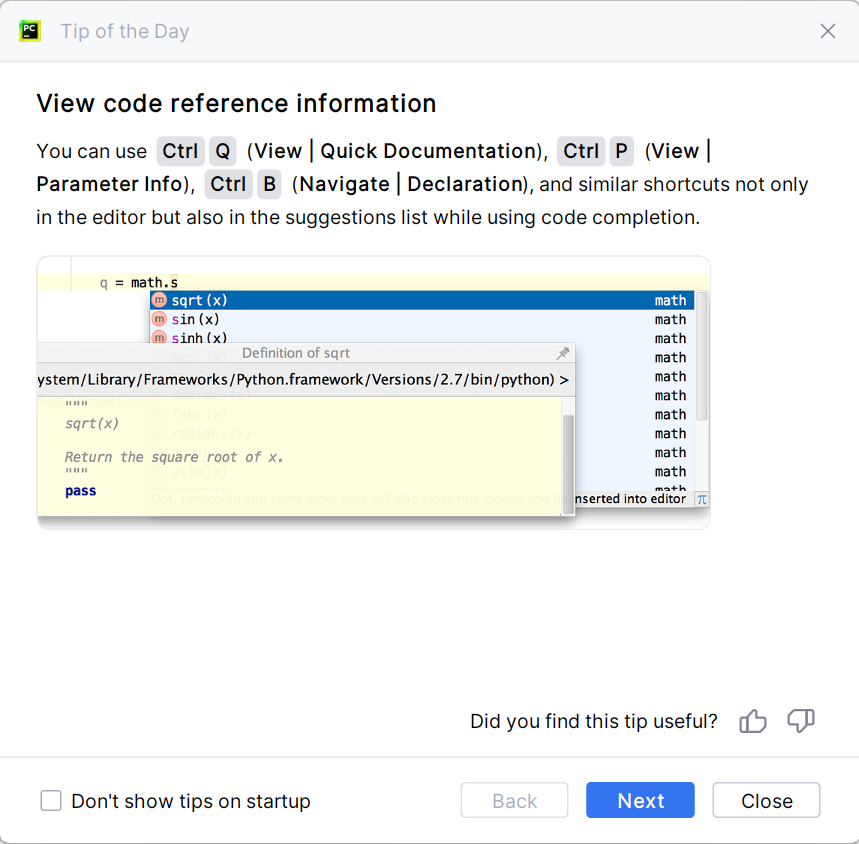The height and width of the screenshot is (844, 859).
Task: Dismiss the Tip of the Day dialog with X
Action: click(828, 31)
